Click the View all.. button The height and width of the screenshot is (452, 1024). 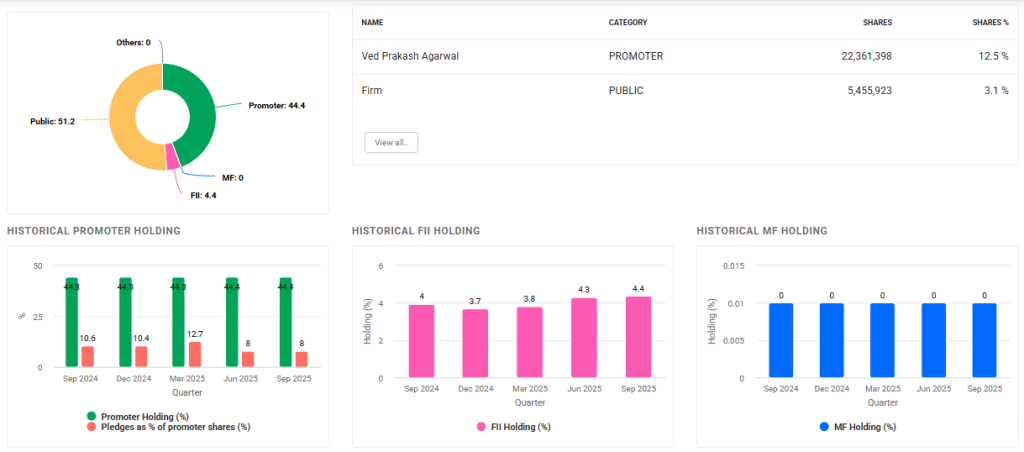(x=391, y=143)
